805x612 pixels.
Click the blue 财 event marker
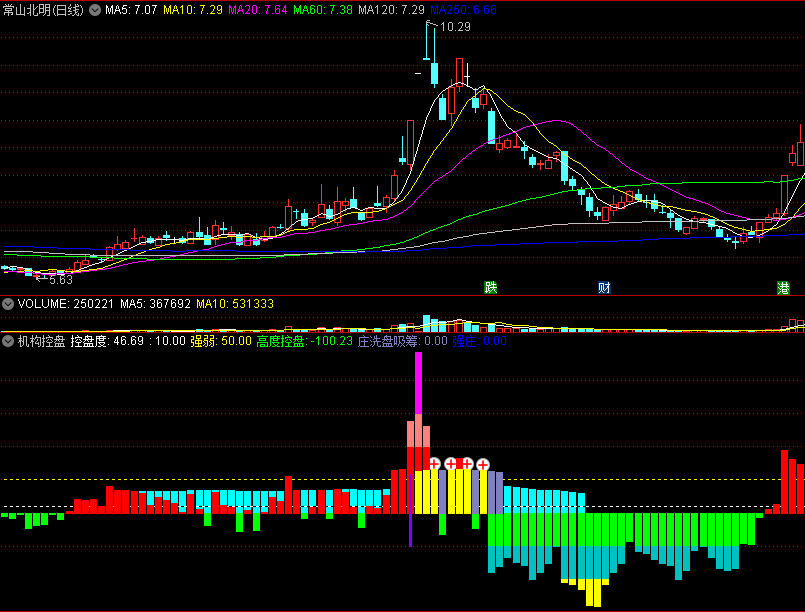tap(604, 288)
